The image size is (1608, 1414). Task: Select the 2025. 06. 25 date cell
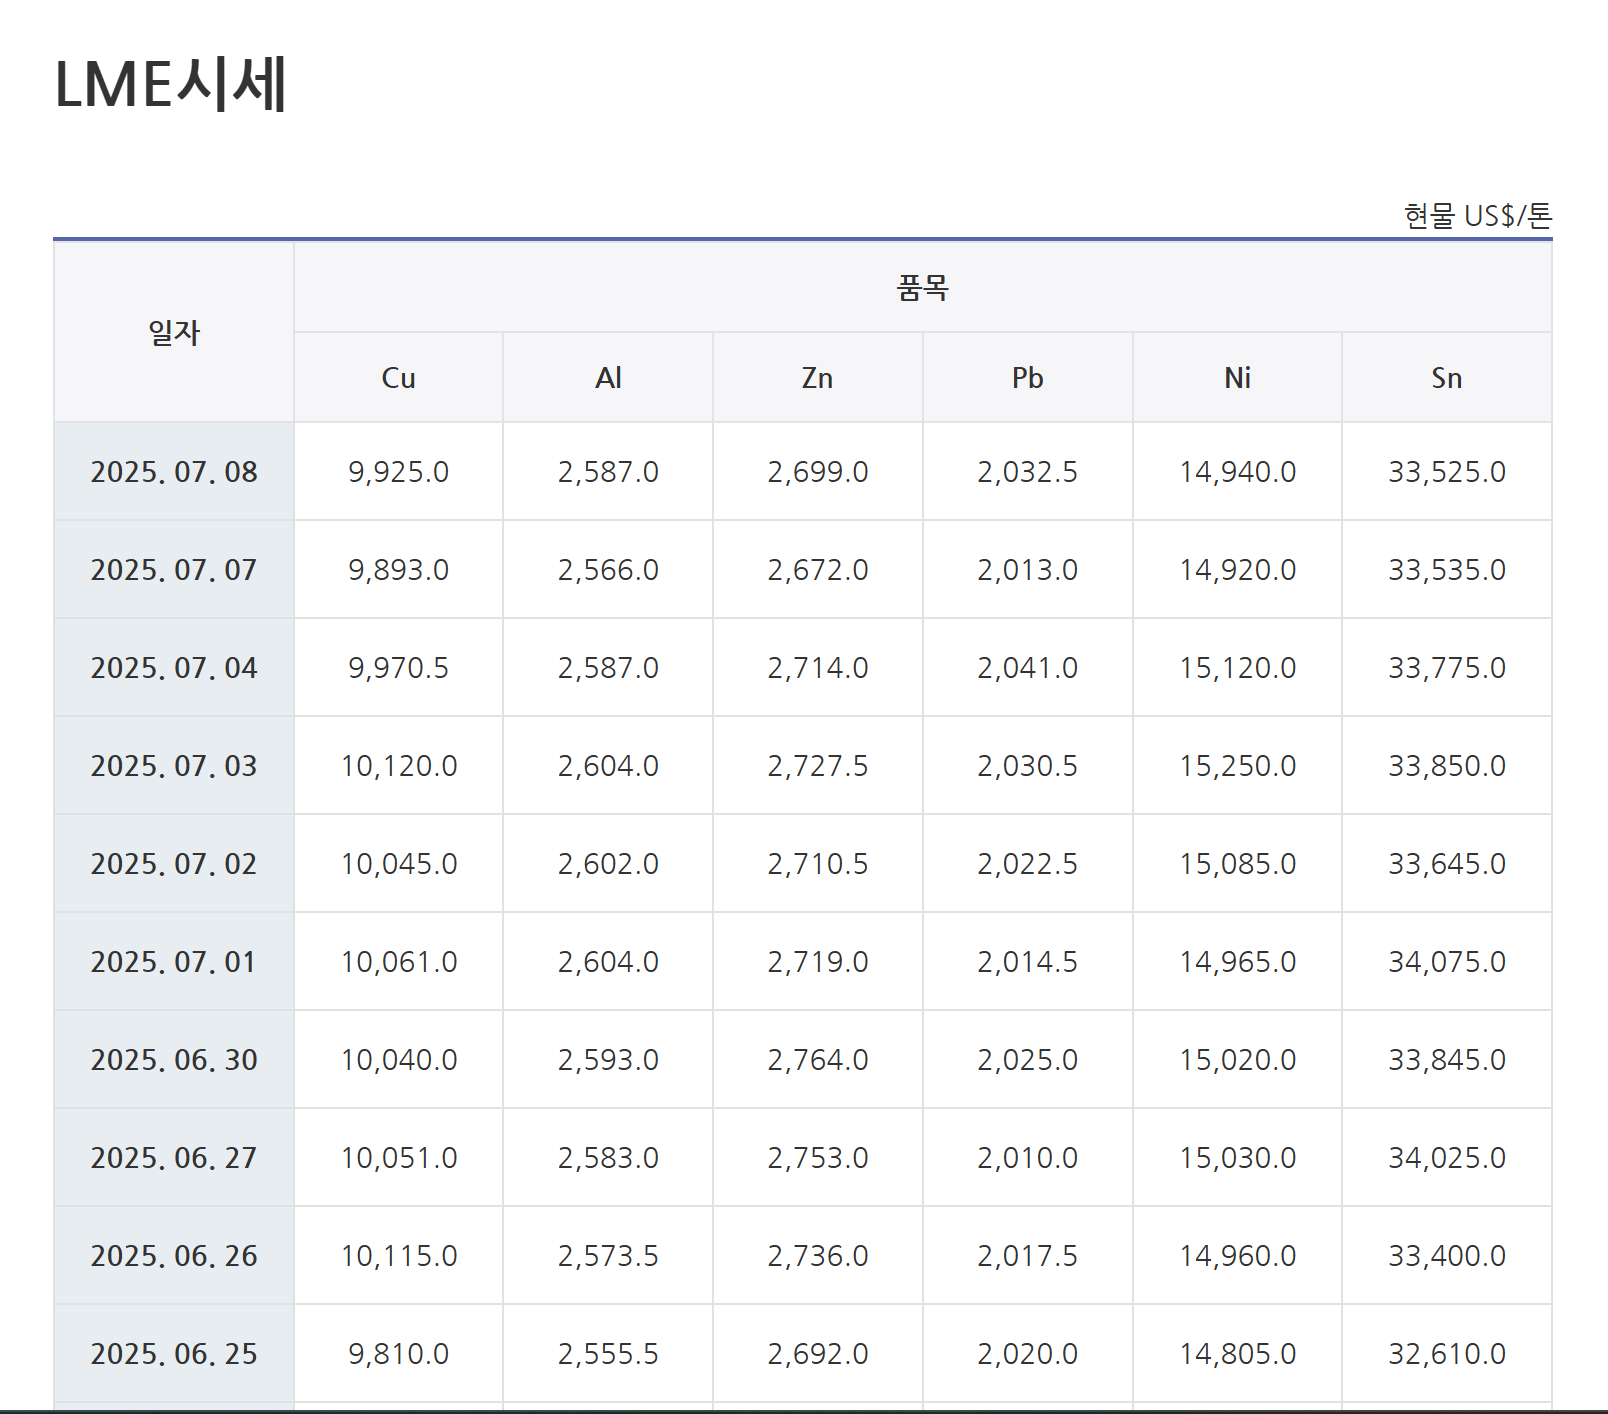[174, 1354]
